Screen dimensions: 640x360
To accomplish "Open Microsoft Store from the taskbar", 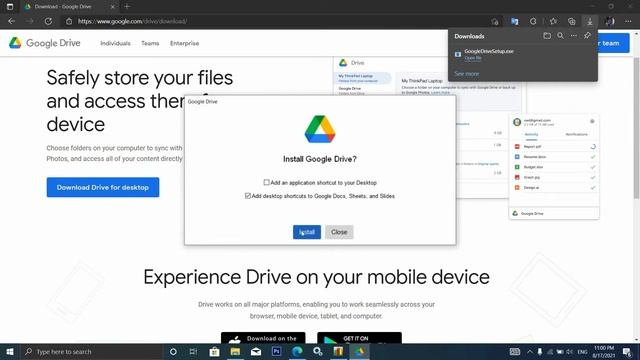I will coord(214,352).
